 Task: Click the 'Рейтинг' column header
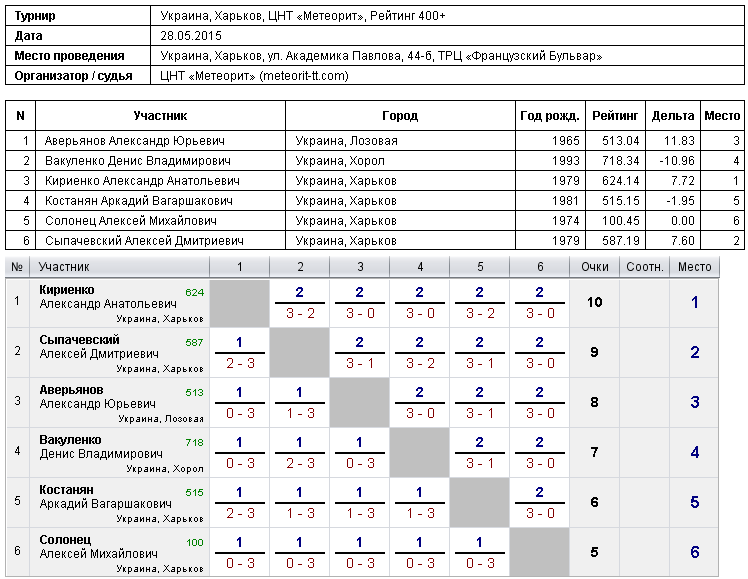point(615,115)
